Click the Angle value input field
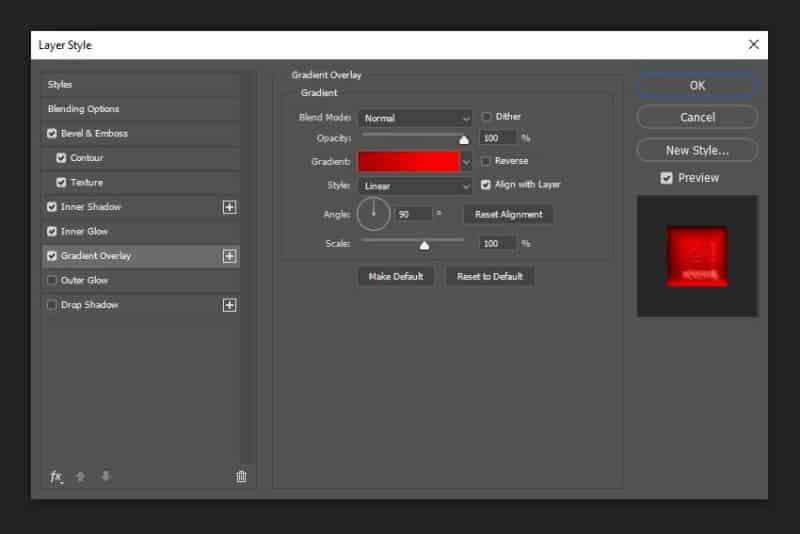Screen dimensions: 800x534 pos(414,215)
